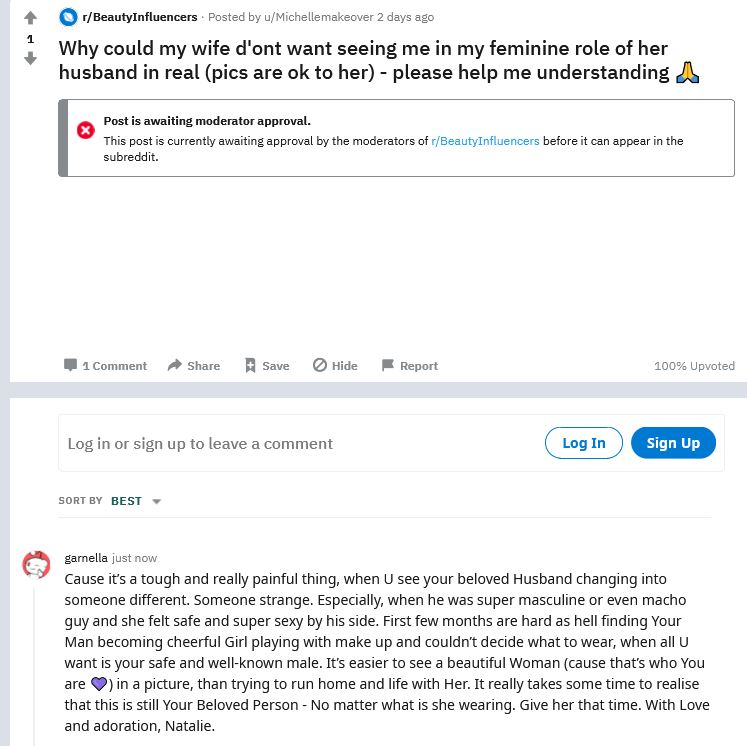Open the Sort By Best dropdown
Viewport: 747px width, 746px height.
136,501
